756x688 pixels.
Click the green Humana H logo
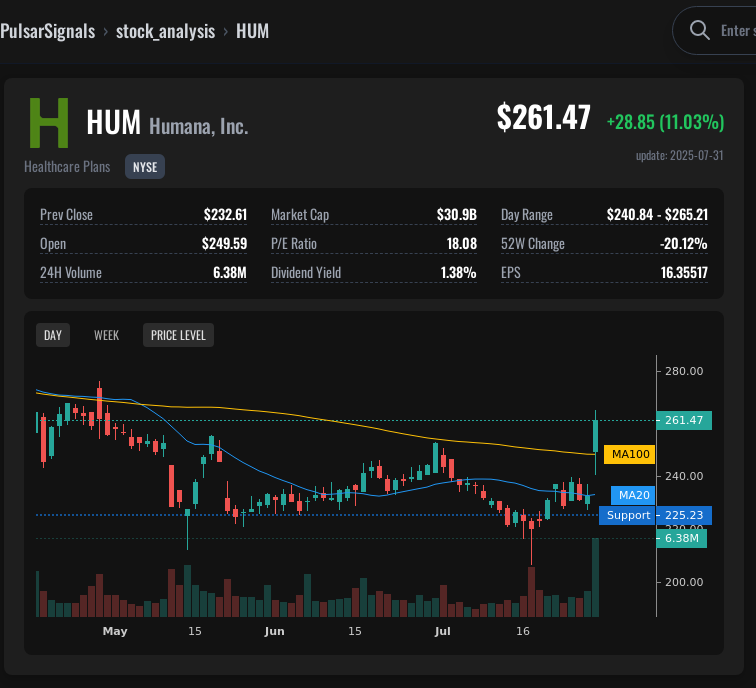[49, 123]
